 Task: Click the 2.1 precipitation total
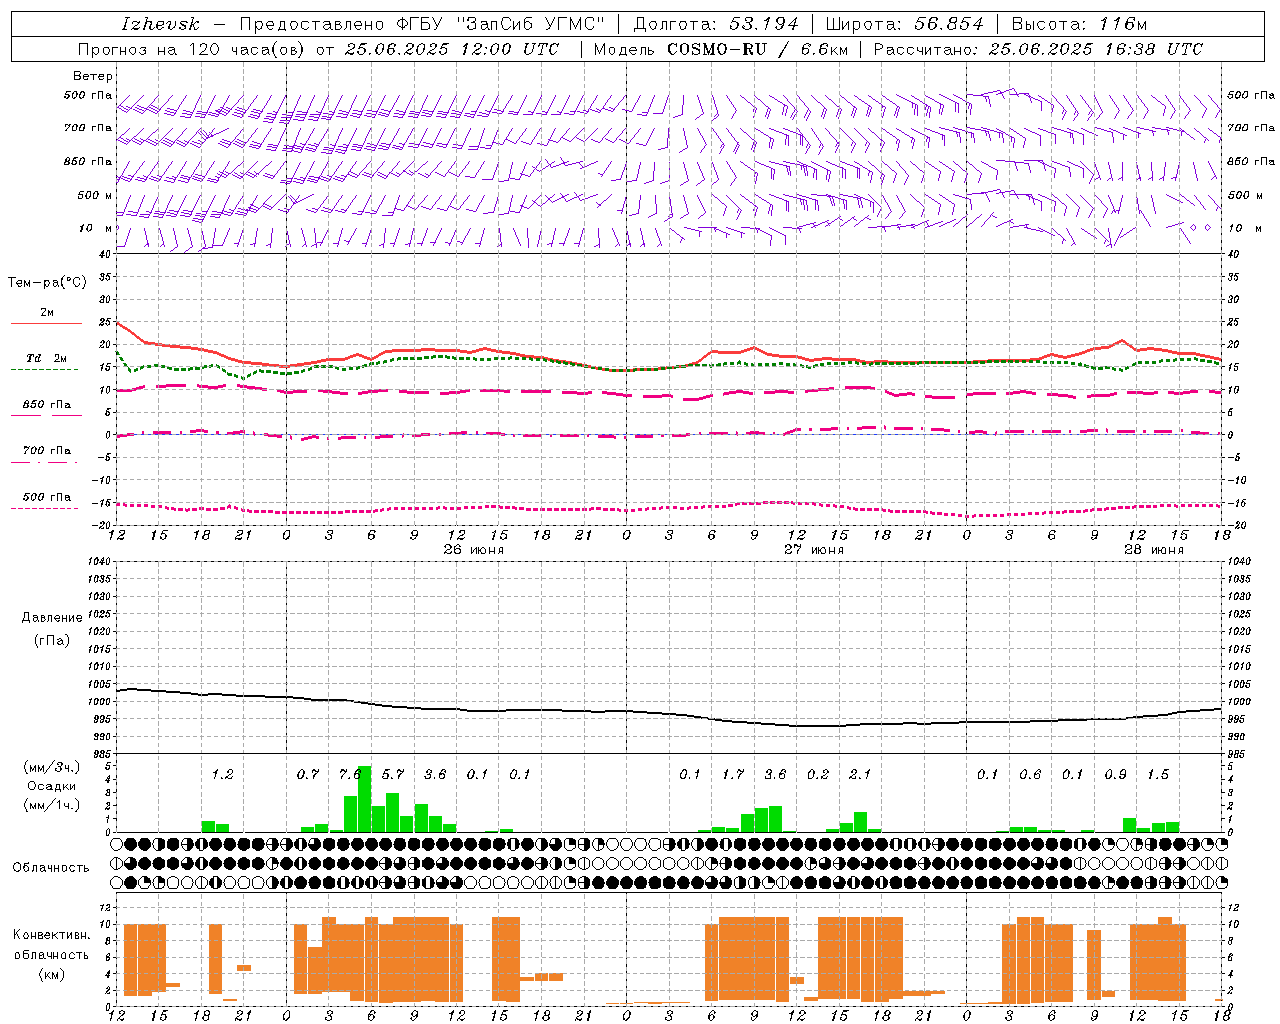click(860, 775)
